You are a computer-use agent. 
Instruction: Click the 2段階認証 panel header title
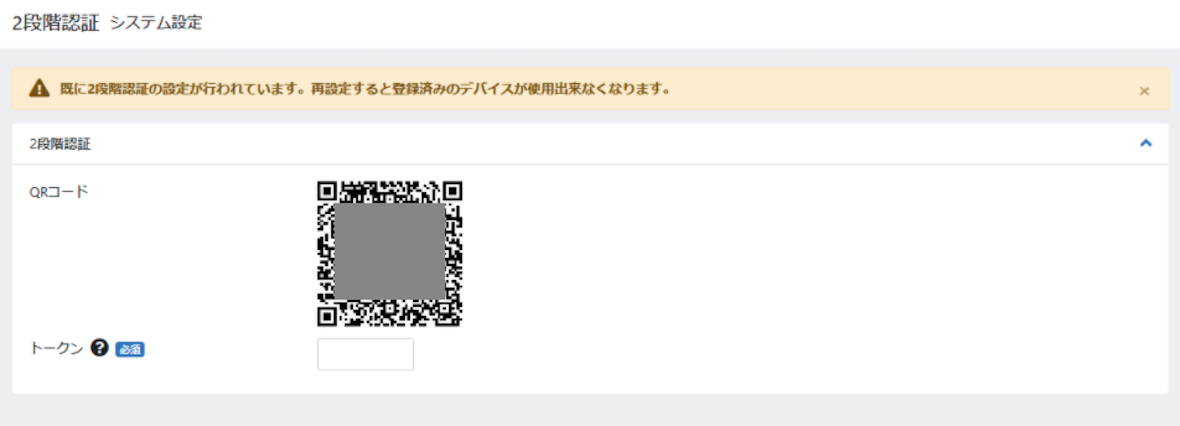click(x=59, y=144)
